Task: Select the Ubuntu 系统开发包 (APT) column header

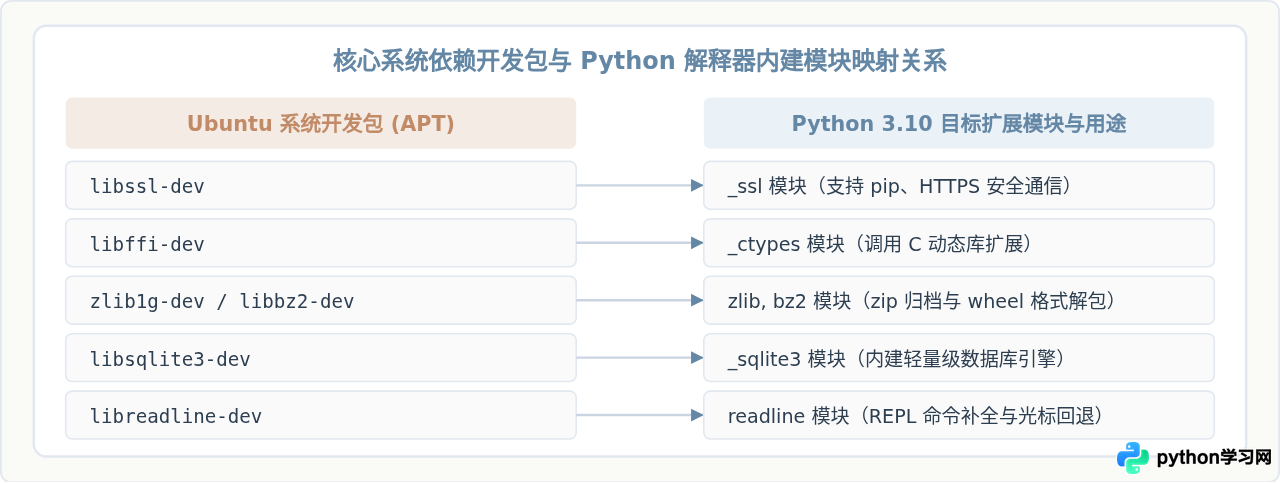Action: click(x=321, y=123)
